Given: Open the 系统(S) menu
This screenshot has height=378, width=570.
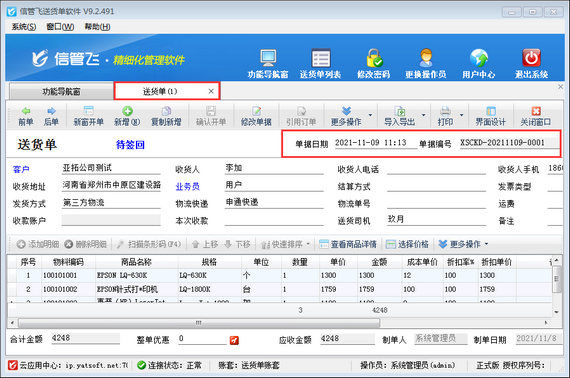Looking at the screenshot, I should click(24, 27).
